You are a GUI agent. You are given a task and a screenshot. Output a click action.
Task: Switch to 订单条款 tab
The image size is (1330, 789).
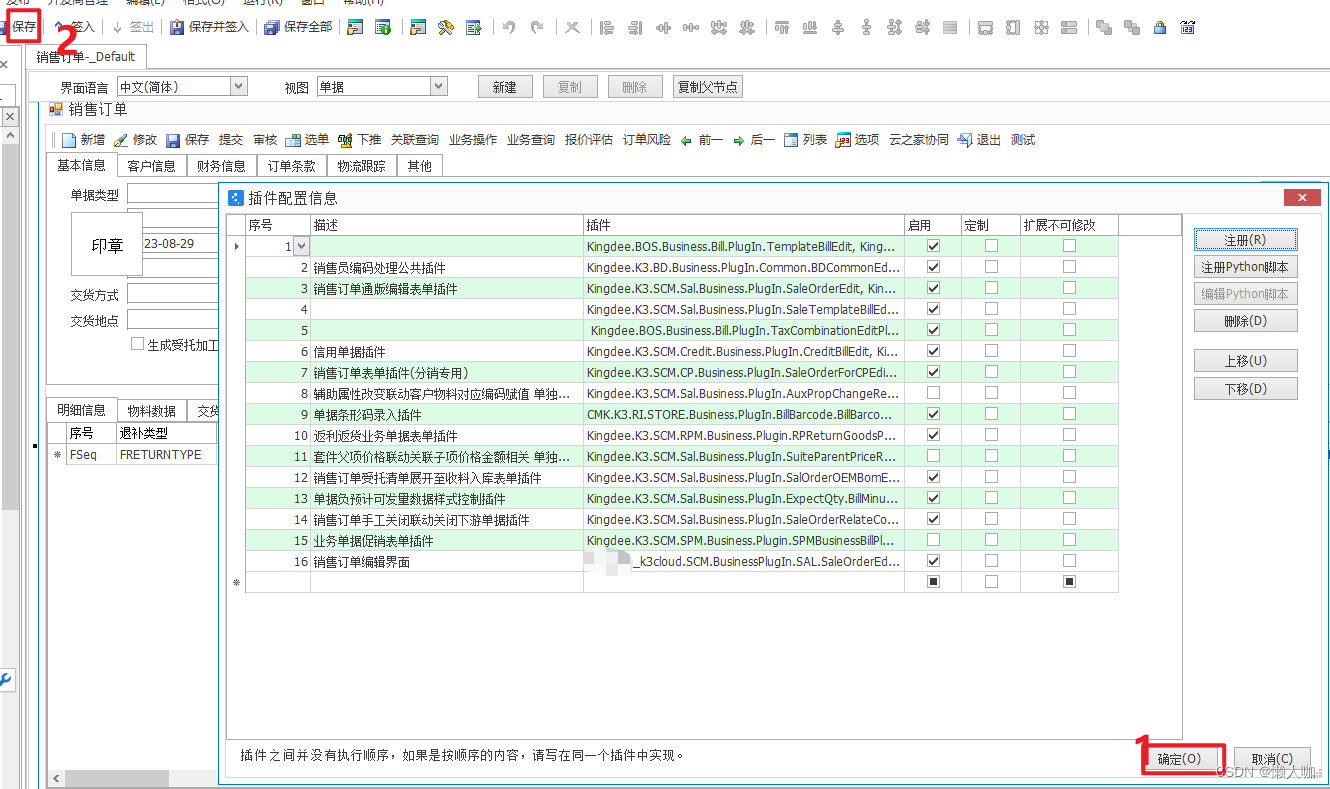click(291, 166)
